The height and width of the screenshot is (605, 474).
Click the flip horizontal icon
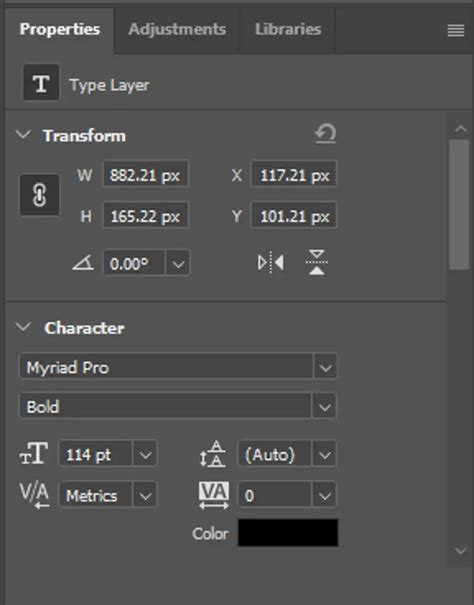271,262
